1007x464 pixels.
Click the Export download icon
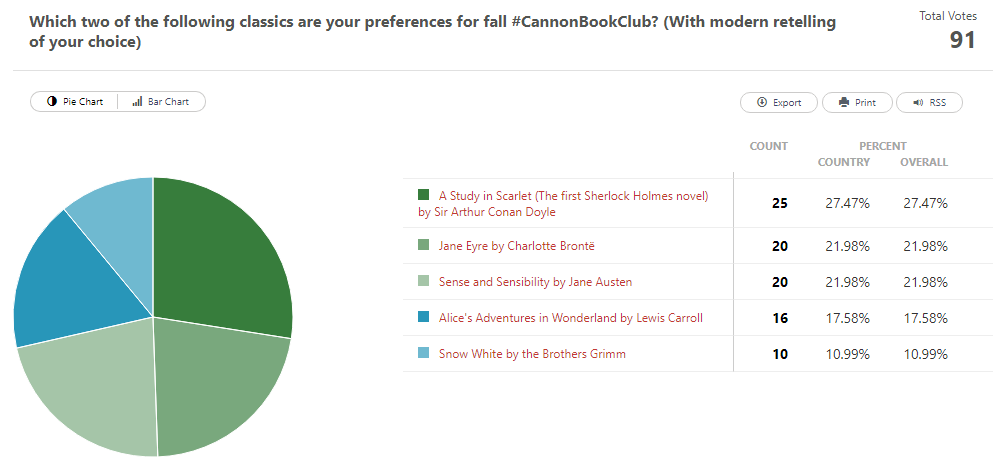[x=762, y=103]
